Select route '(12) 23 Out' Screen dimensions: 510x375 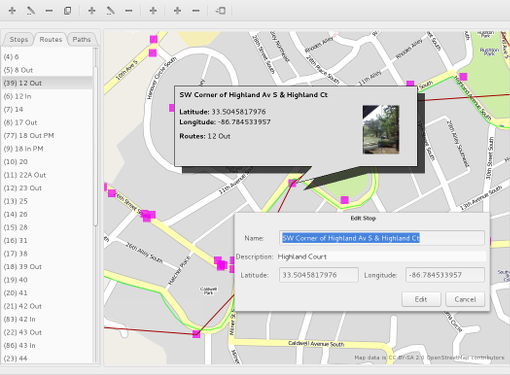(47, 188)
